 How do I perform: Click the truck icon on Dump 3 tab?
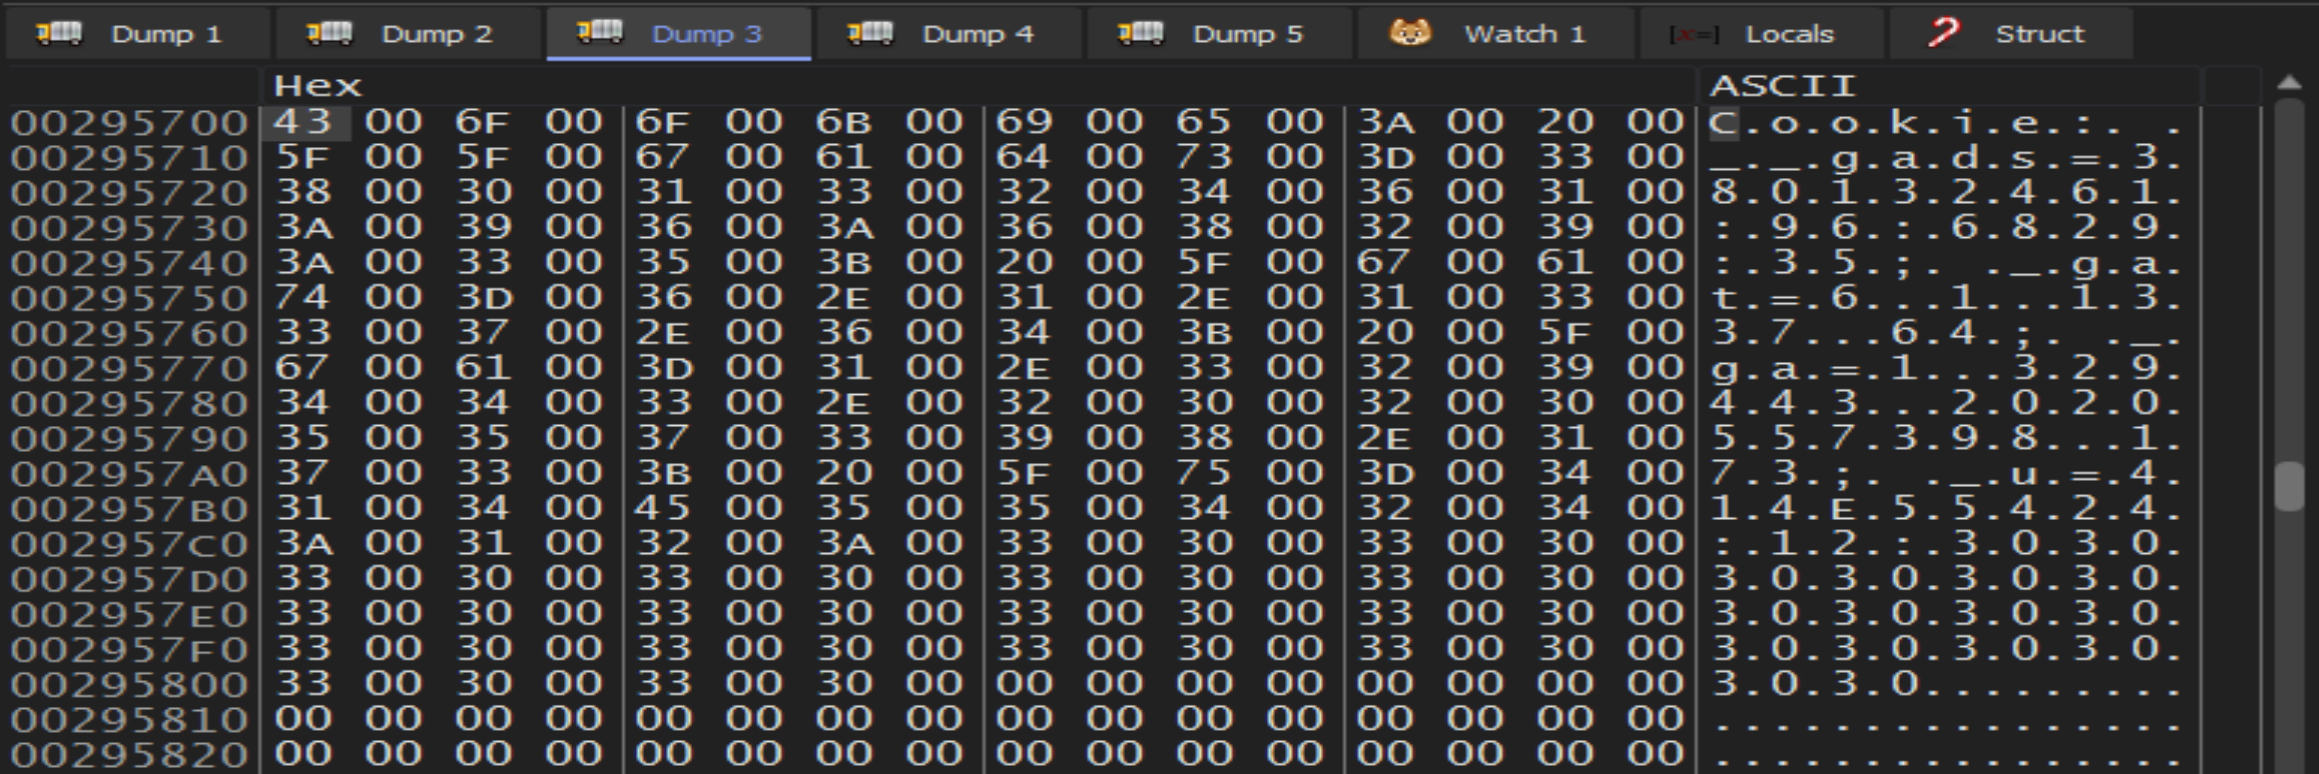600,33
